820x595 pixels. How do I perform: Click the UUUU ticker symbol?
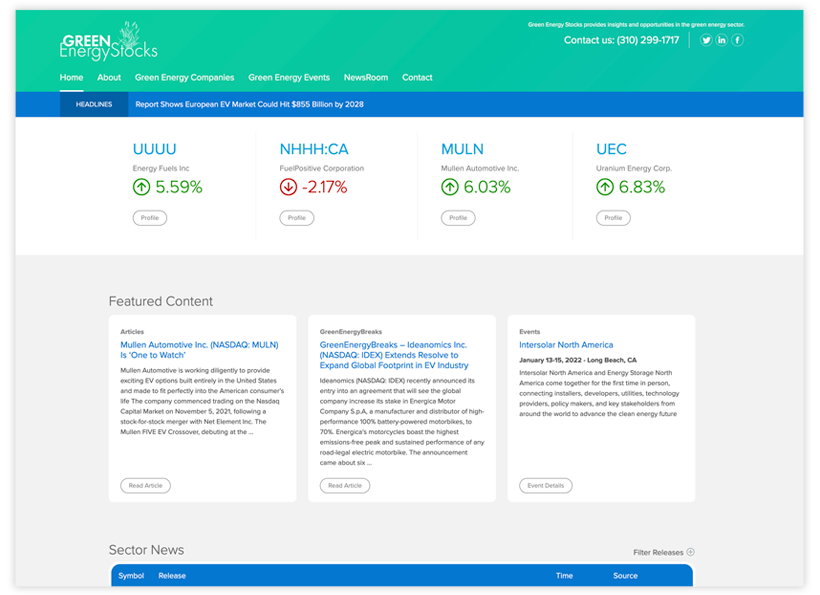(154, 149)
